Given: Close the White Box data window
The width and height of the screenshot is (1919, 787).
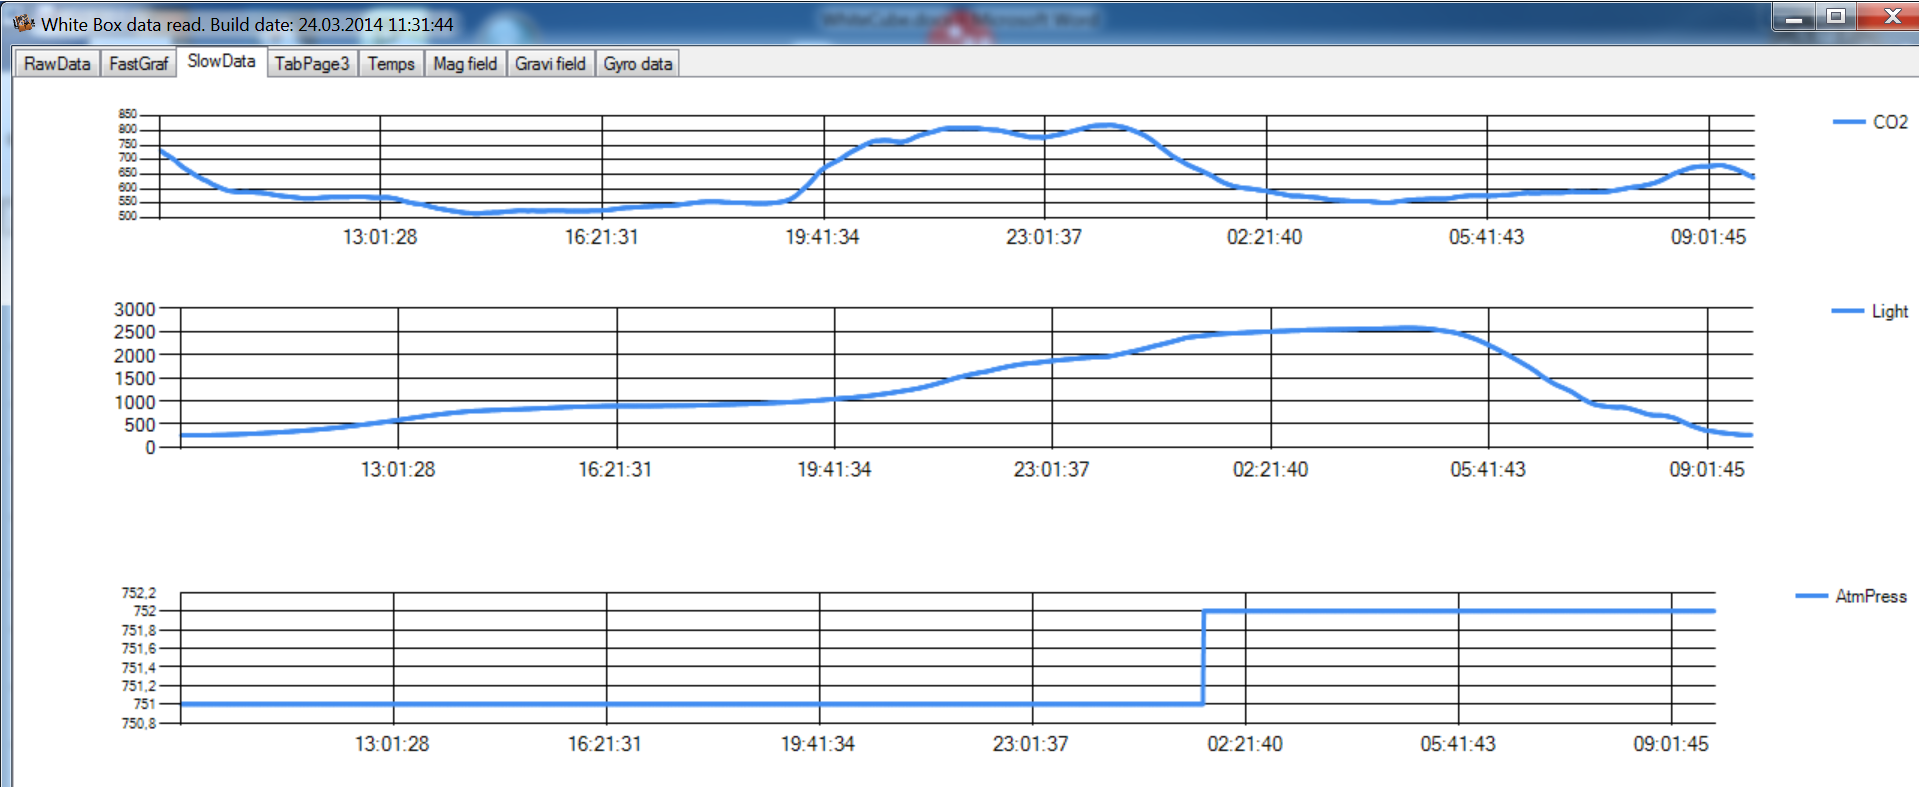Looking at the screenshot, I should click(x=1889, y=17).
